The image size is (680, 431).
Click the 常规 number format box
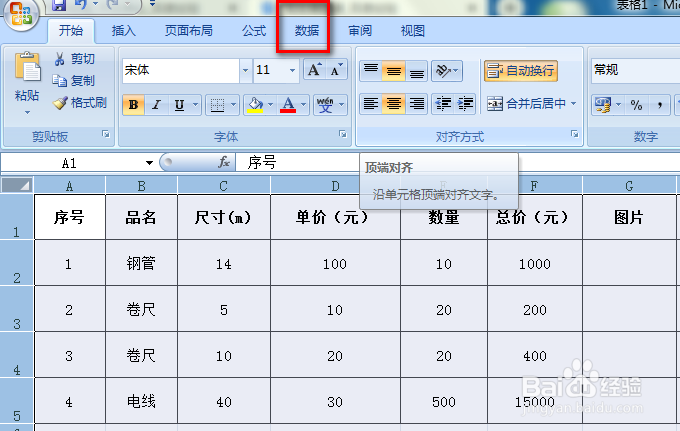635,70
